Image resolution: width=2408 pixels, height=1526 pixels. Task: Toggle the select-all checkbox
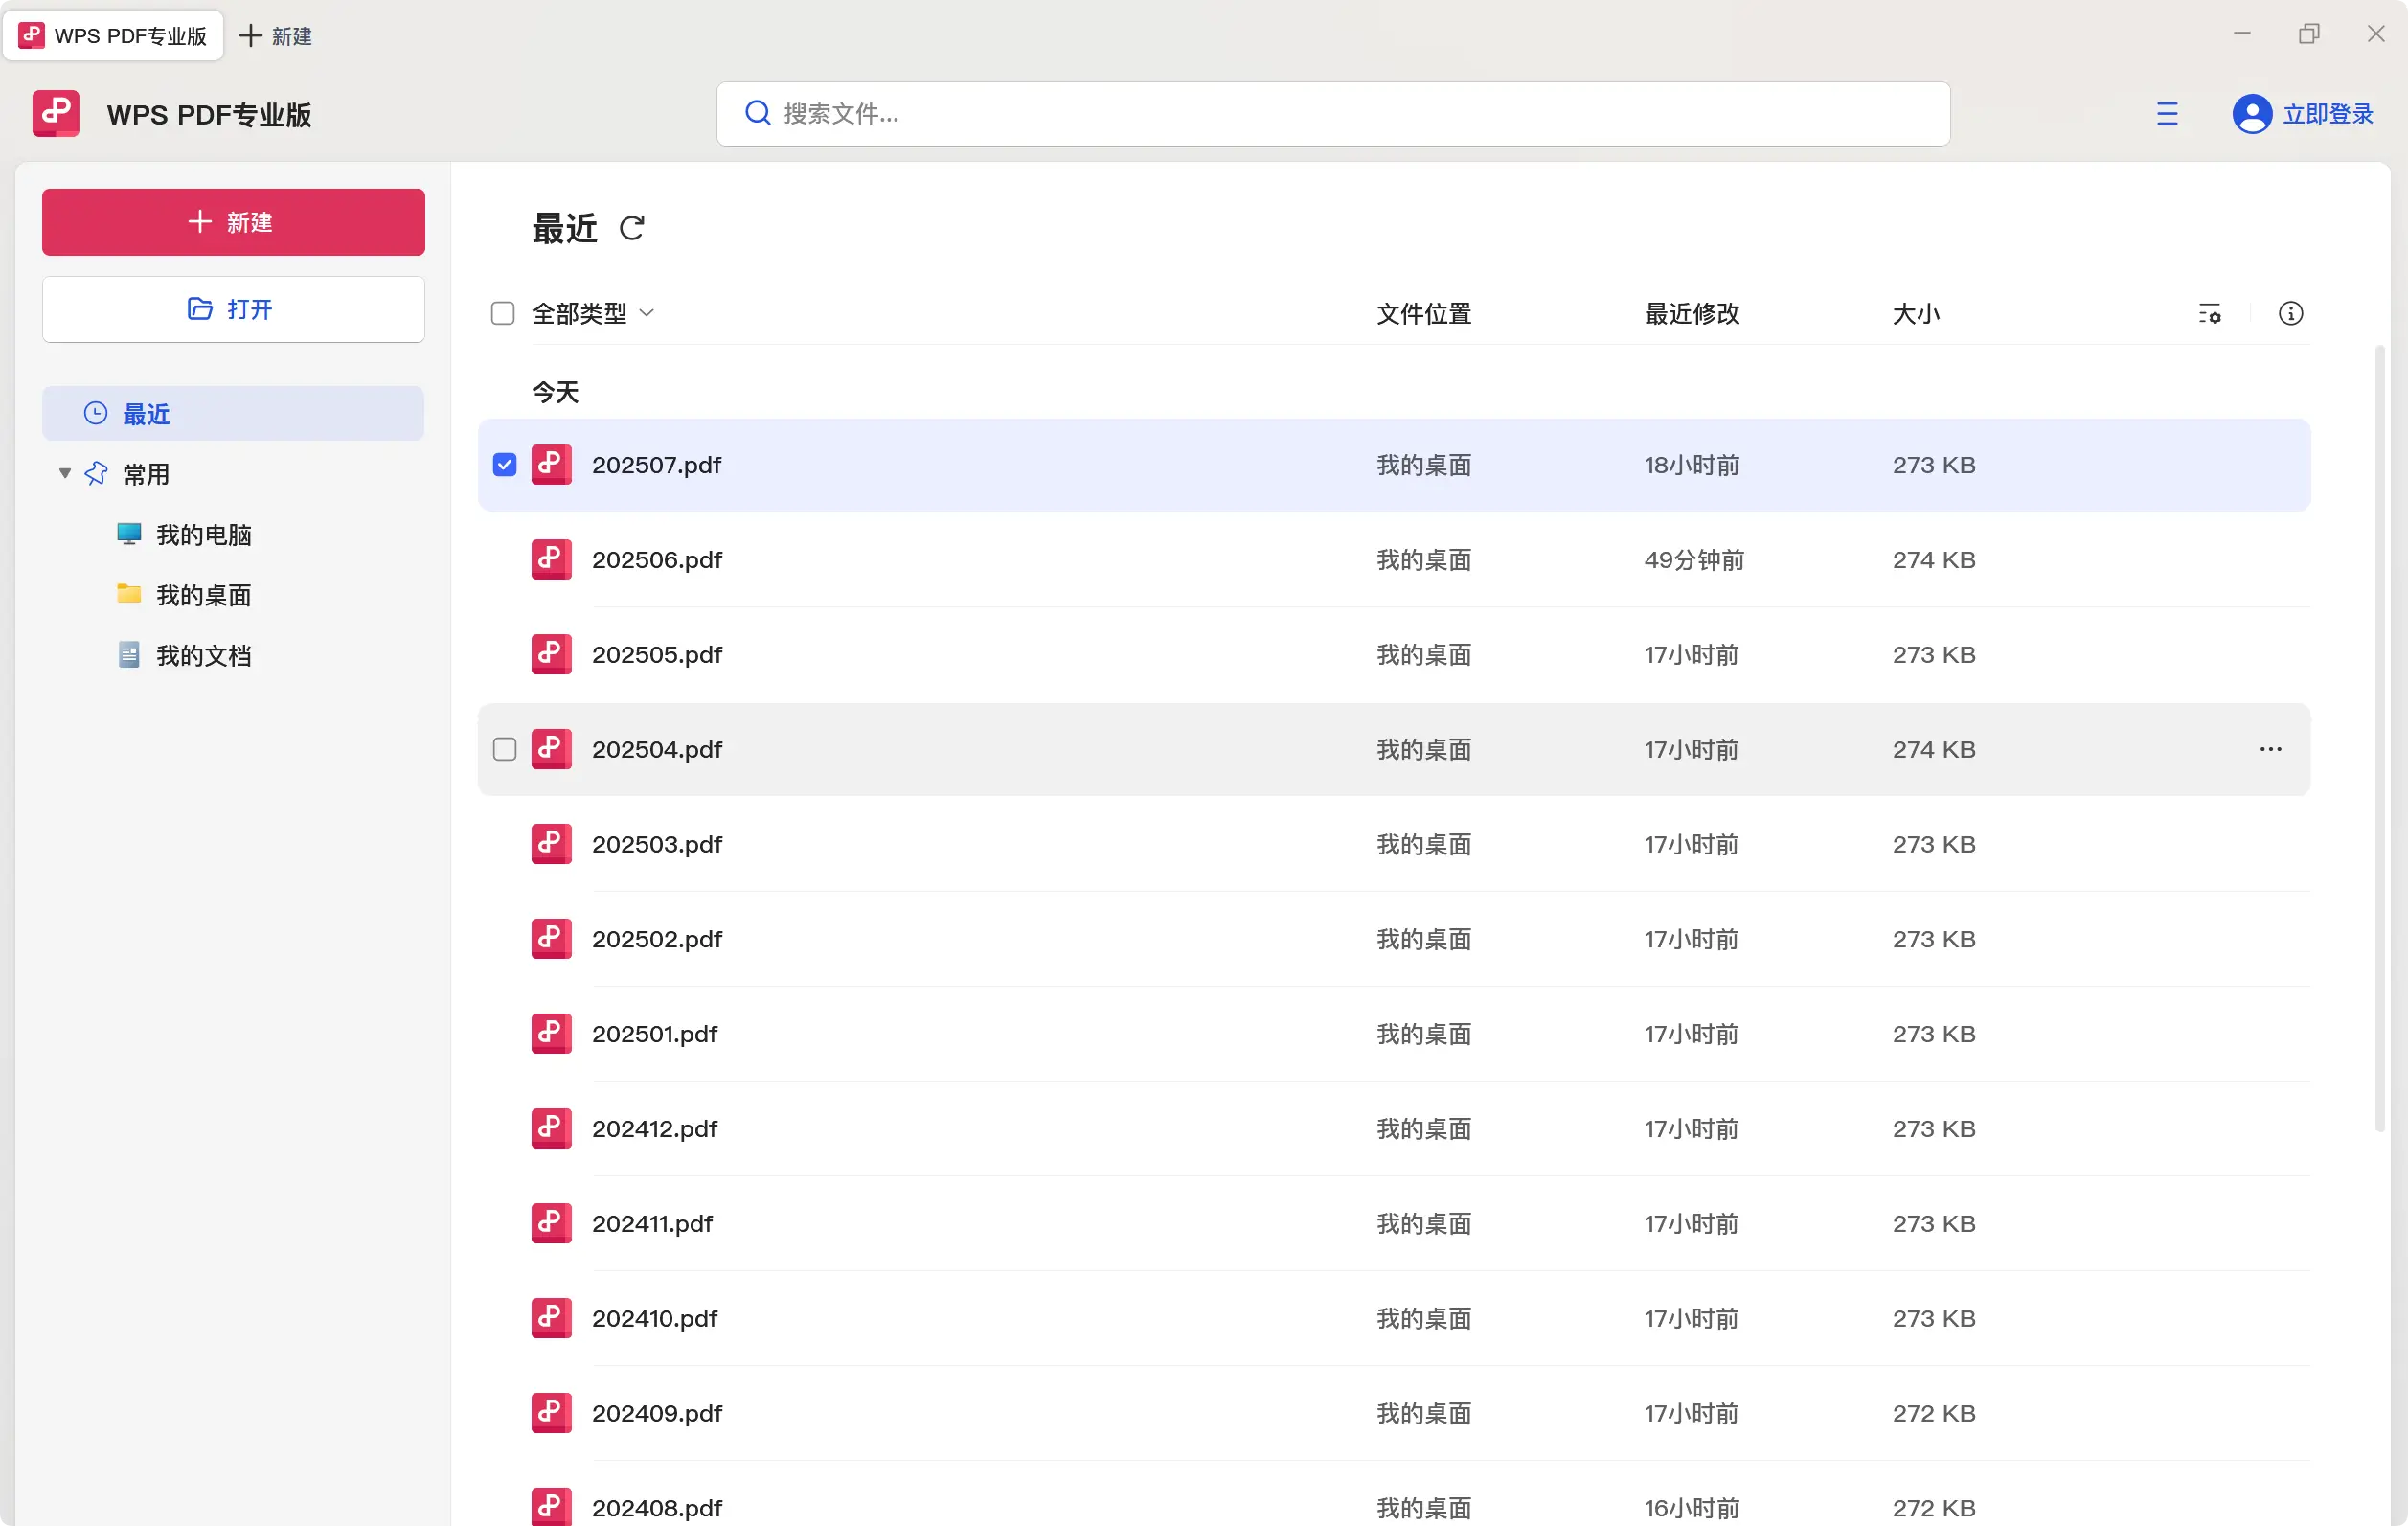[x=503, y=313]
